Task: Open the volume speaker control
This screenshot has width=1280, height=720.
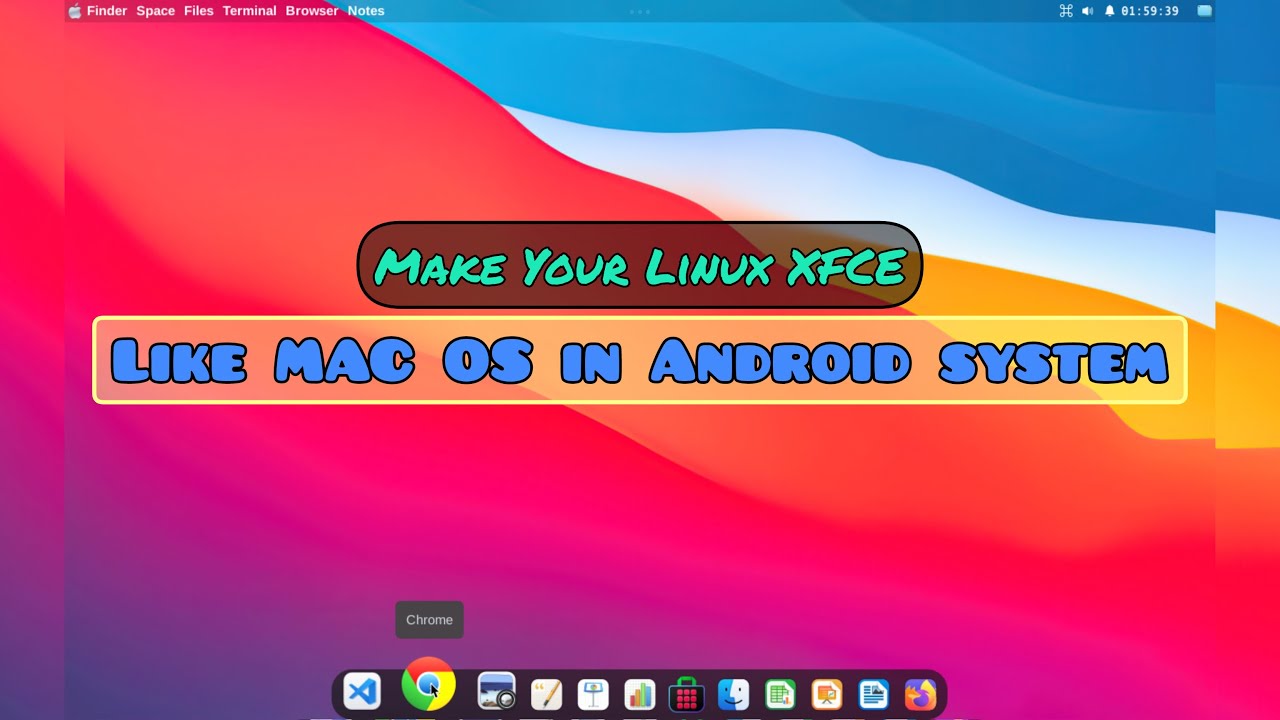Action: pos(1088,11)
